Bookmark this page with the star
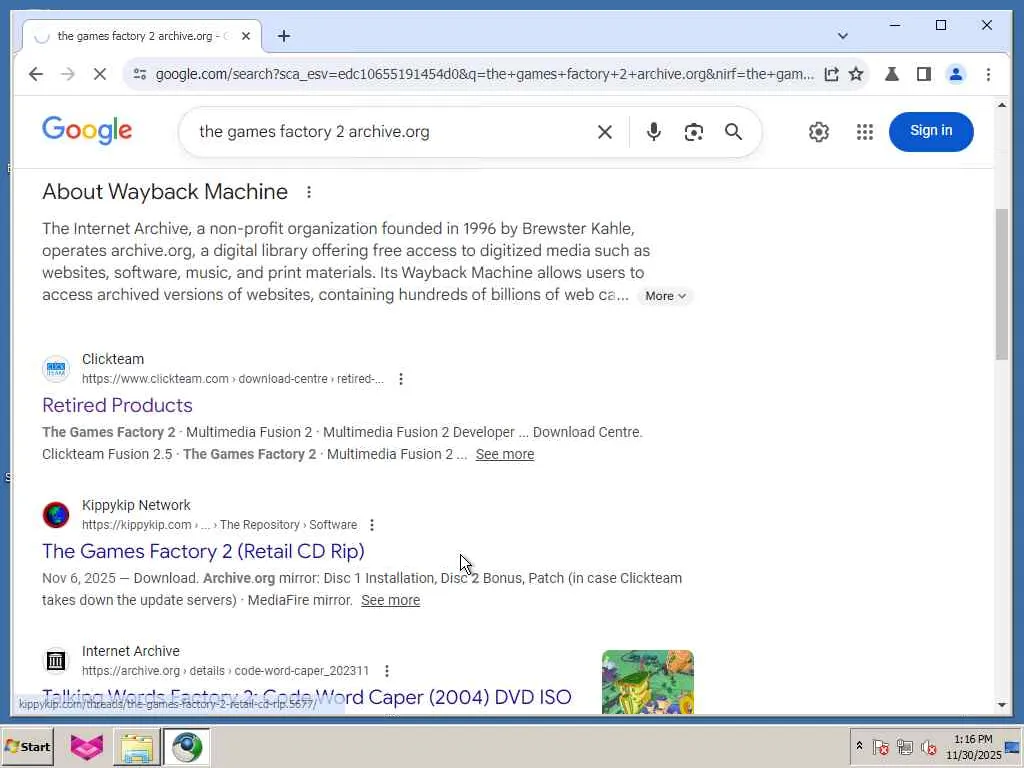 (856, 74)
